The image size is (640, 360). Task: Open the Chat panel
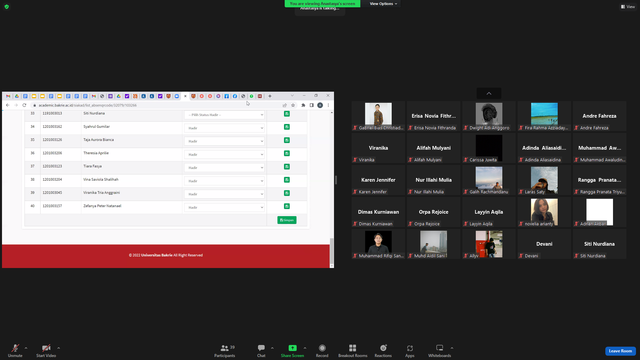[x=261, y=350]
